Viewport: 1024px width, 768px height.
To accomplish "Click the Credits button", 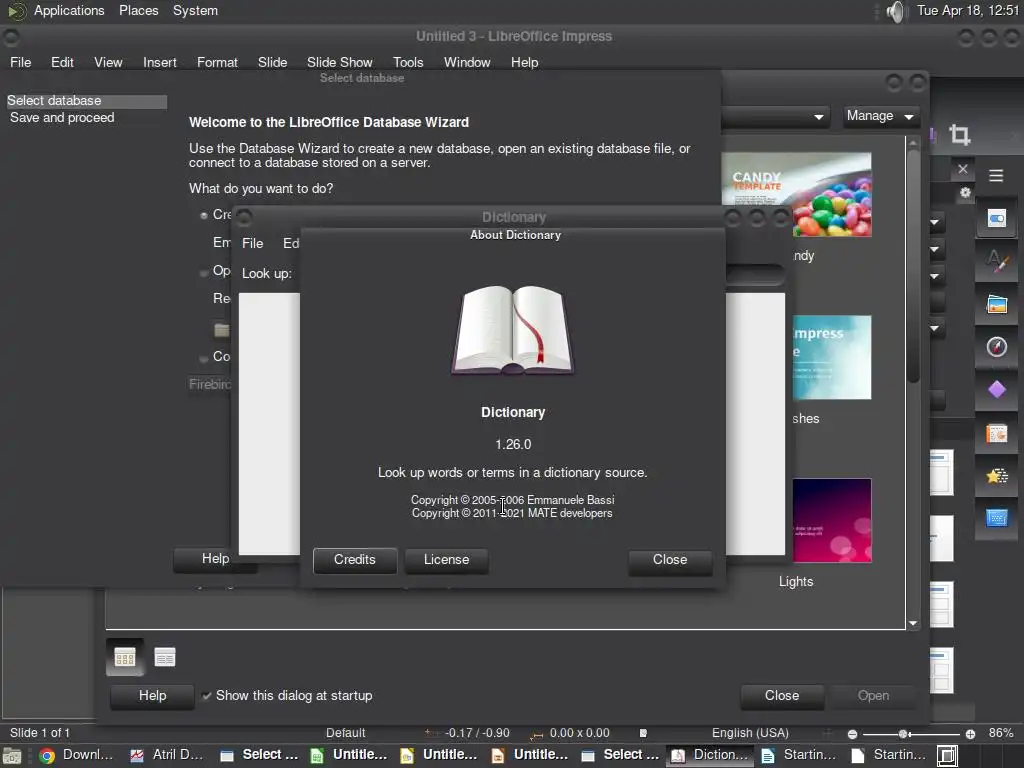I will 355,560.
